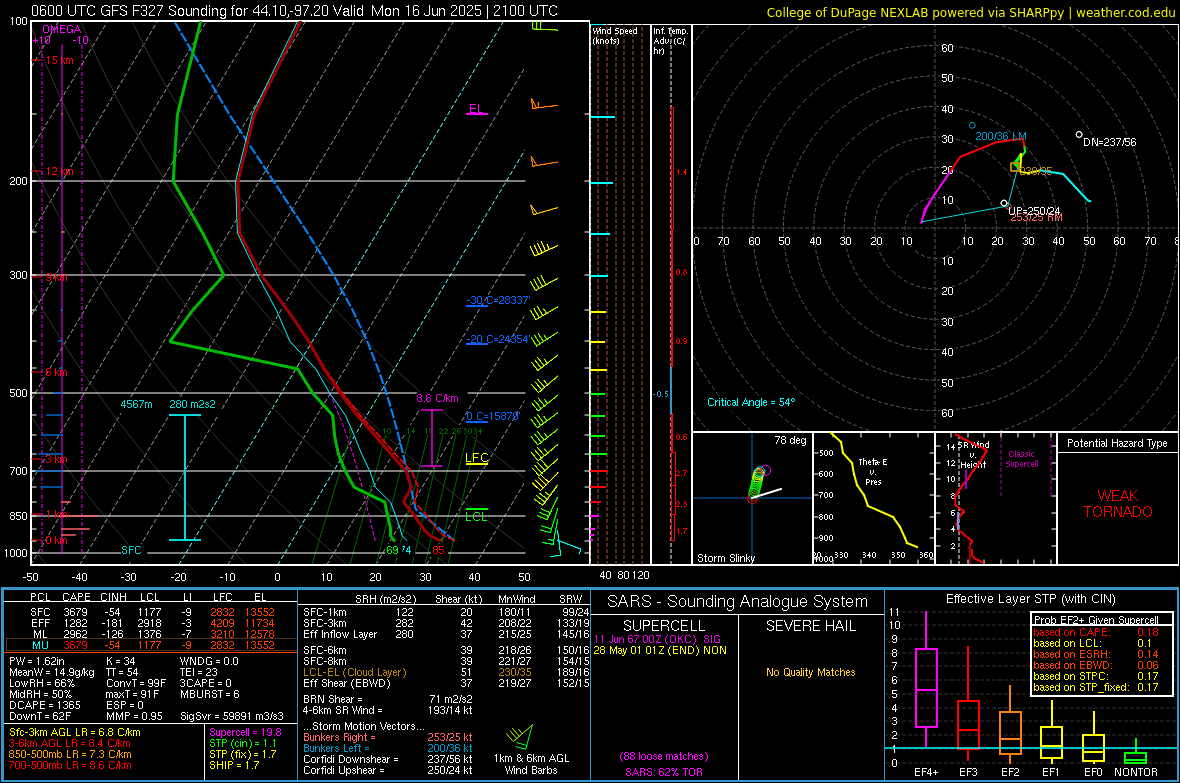The height and width of the screenshot is (783, 1180).
Task: Open the Storm Slinky inset
Action: click(x=752, y=498)
